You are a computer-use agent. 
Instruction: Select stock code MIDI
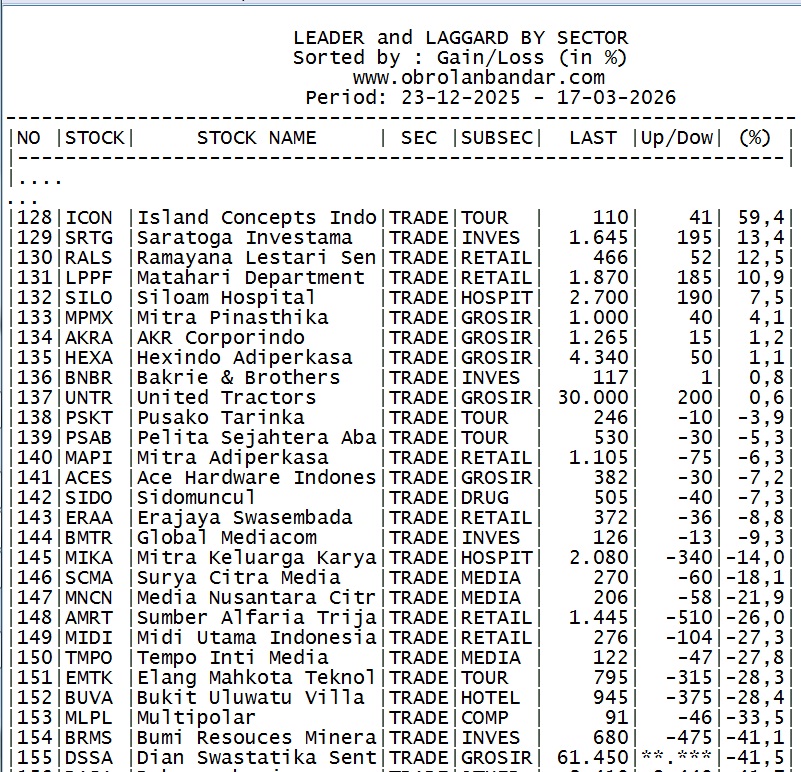point(88,638)
